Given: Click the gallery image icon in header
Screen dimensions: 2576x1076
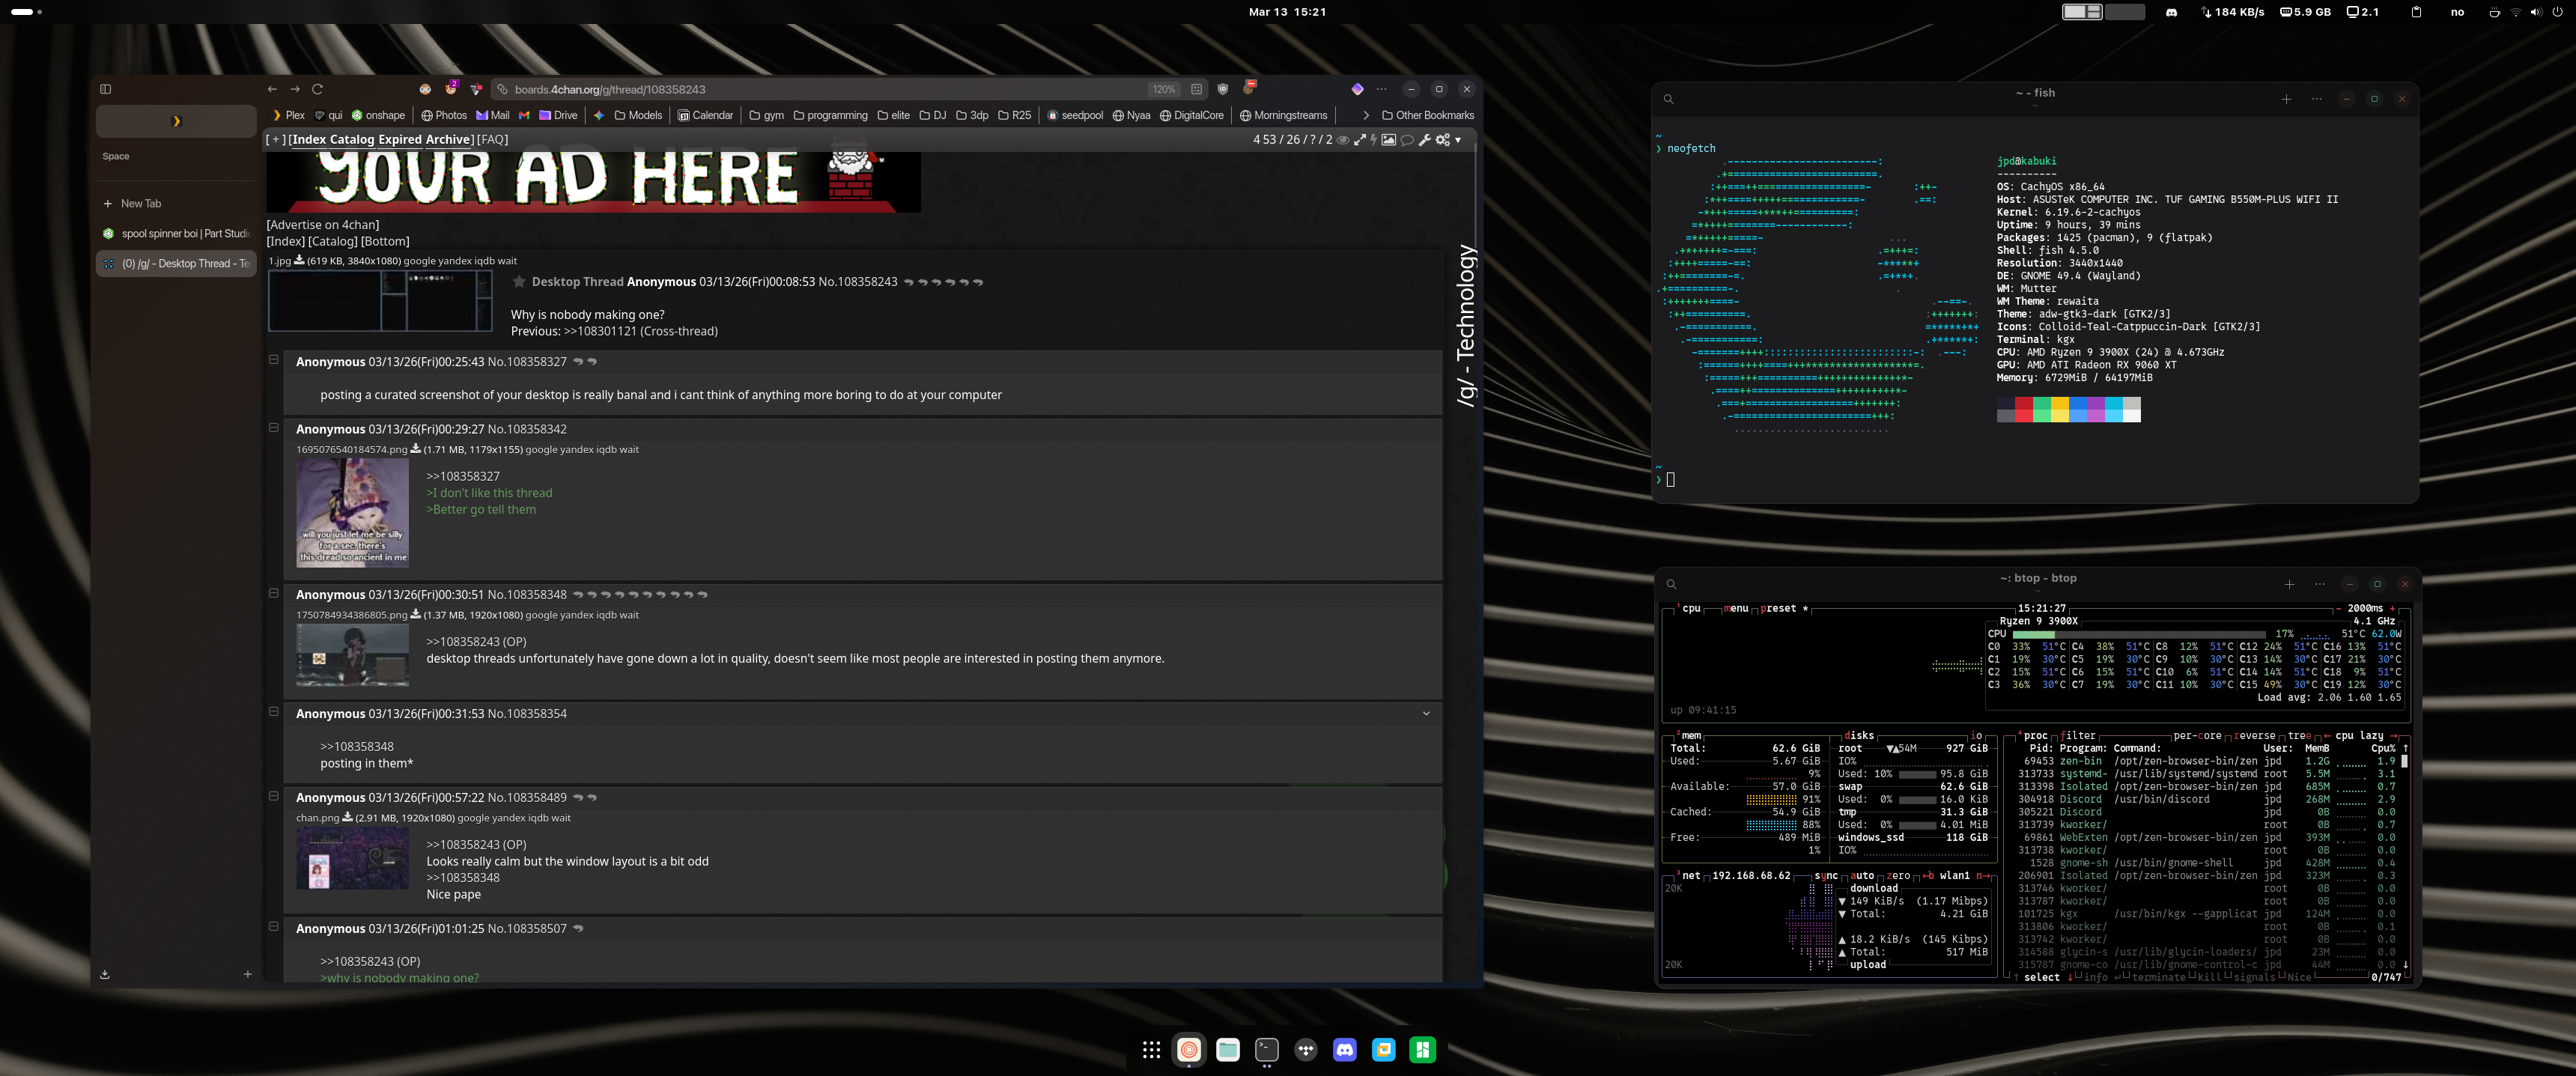Looking at the screenshot, I should (1388, 140).
